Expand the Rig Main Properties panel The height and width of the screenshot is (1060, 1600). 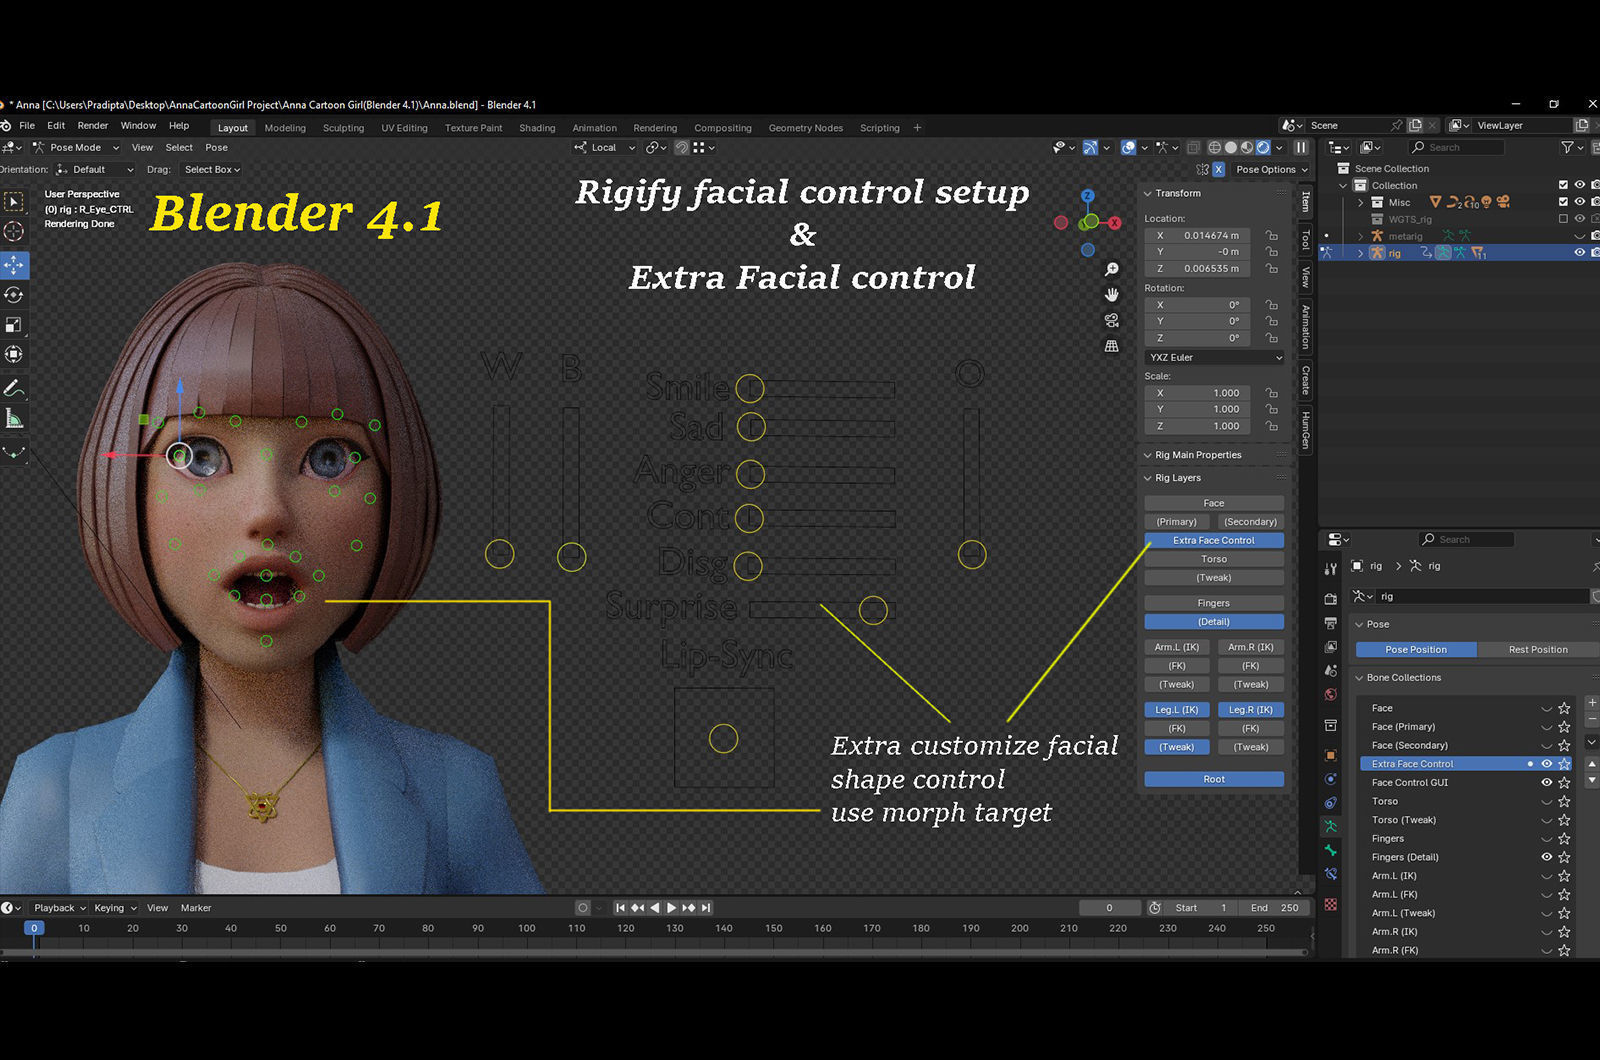pos(1148,455)
